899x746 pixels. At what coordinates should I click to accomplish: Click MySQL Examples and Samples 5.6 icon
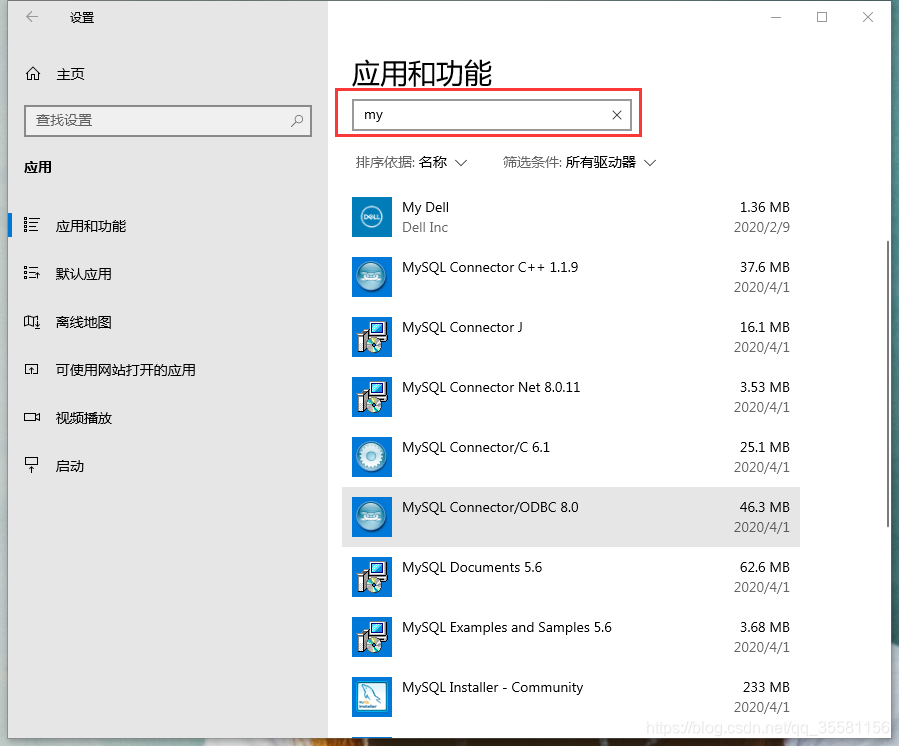click(372, 637)
